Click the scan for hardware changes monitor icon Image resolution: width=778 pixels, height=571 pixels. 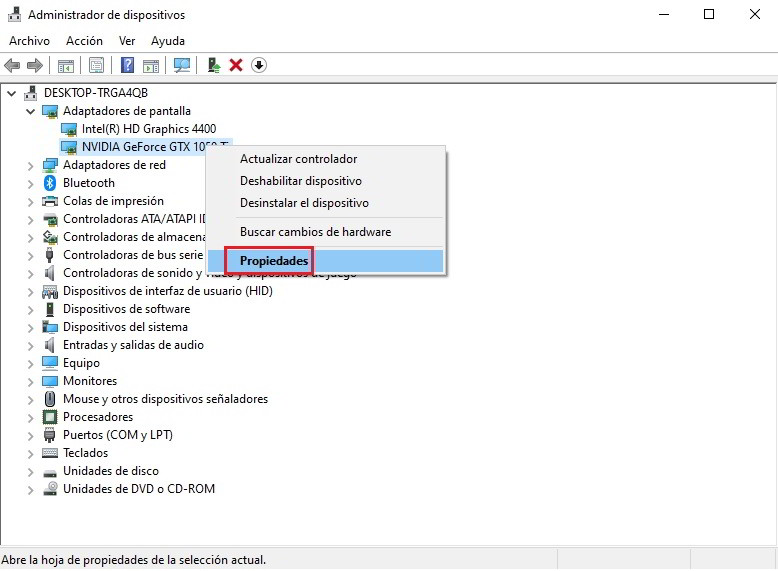click(x=181, y=66)
